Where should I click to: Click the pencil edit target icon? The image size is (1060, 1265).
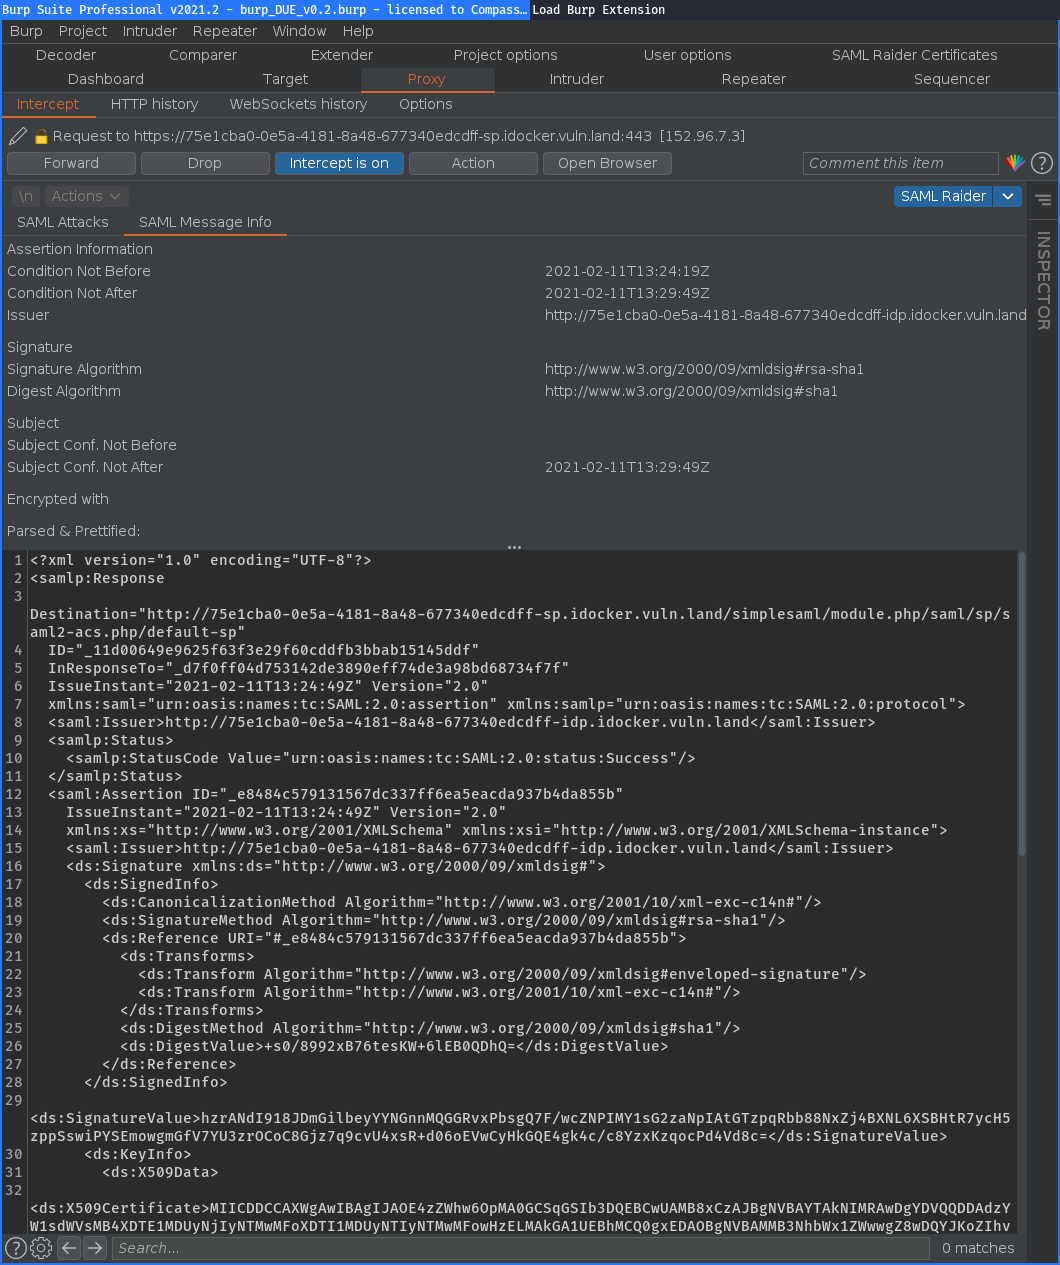18,136
